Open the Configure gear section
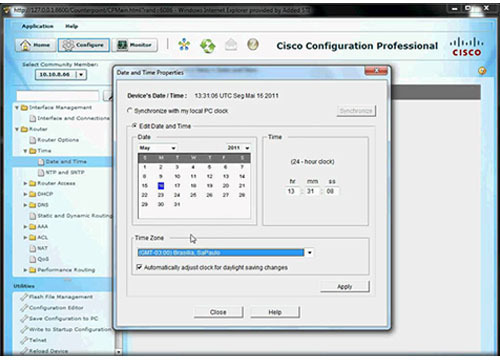 [83, 45]
